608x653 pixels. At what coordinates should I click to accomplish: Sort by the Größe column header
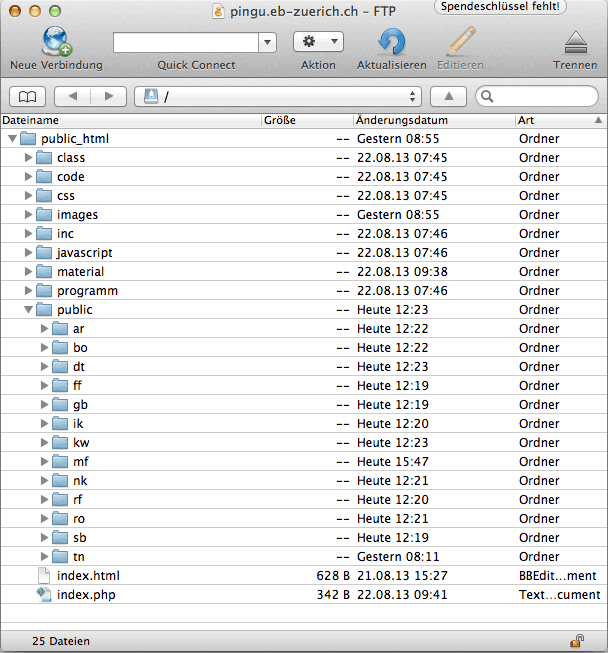pyautogui.click(x=305, y=120)
